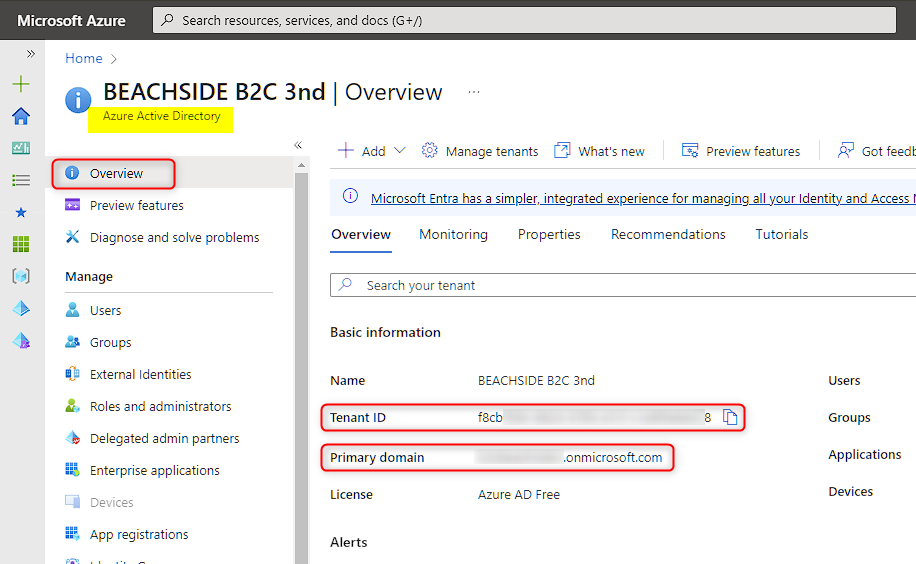Open Diagnose and solve problems
Viewport: 916px width, 564px height.
click(x=174, y=237)
